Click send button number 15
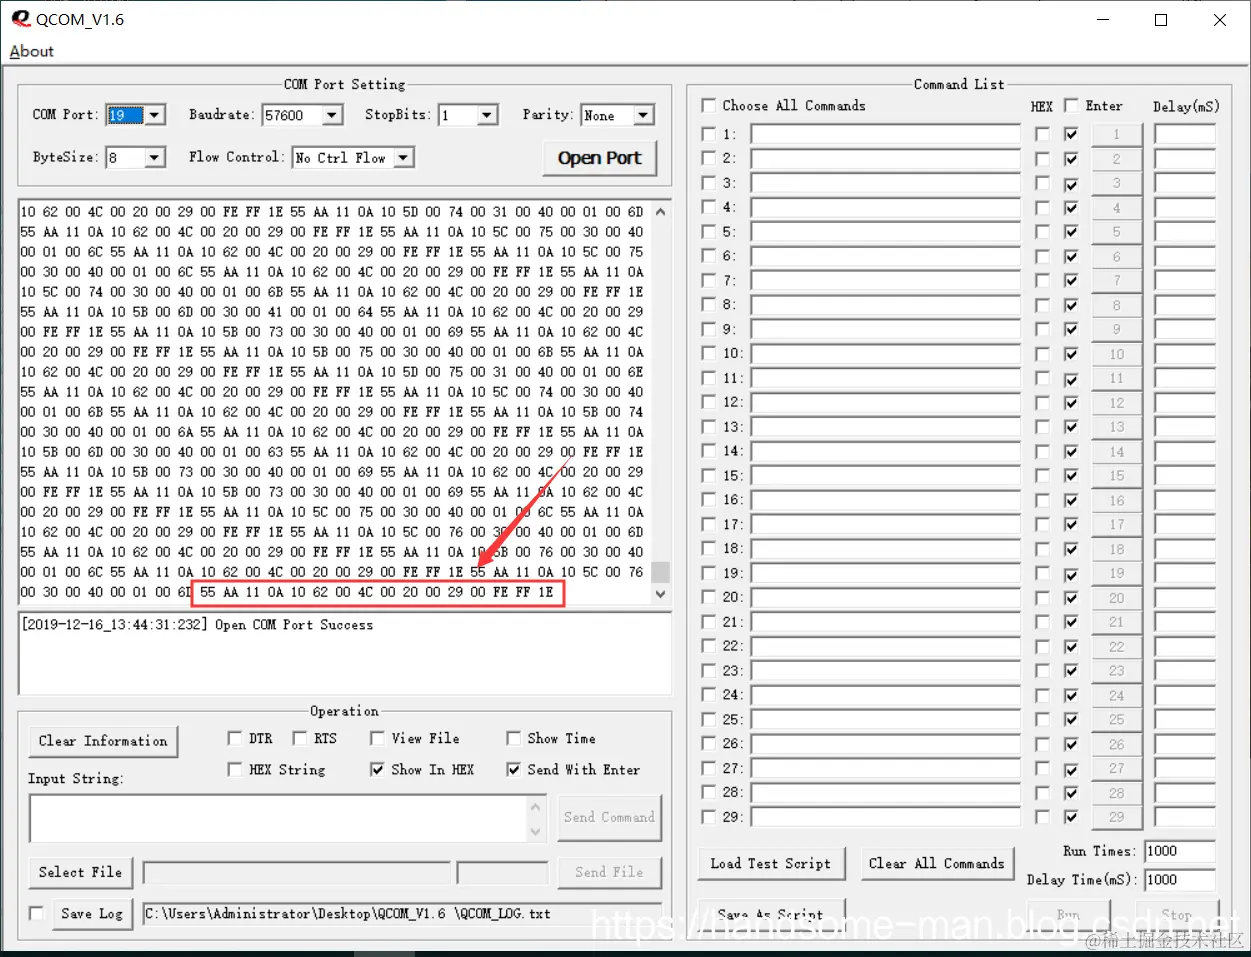The image size is (1251, 957). [1117, 476]
